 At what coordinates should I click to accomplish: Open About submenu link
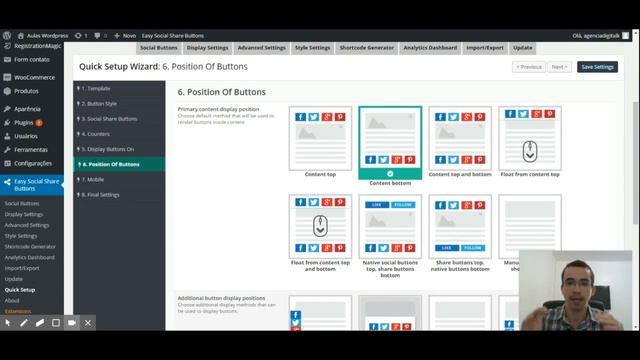point(12,301)
